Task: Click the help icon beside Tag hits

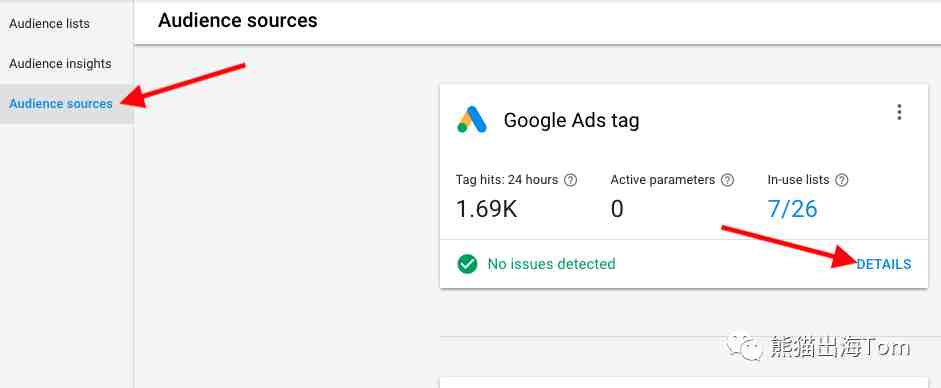Action: tap(571, 180)
